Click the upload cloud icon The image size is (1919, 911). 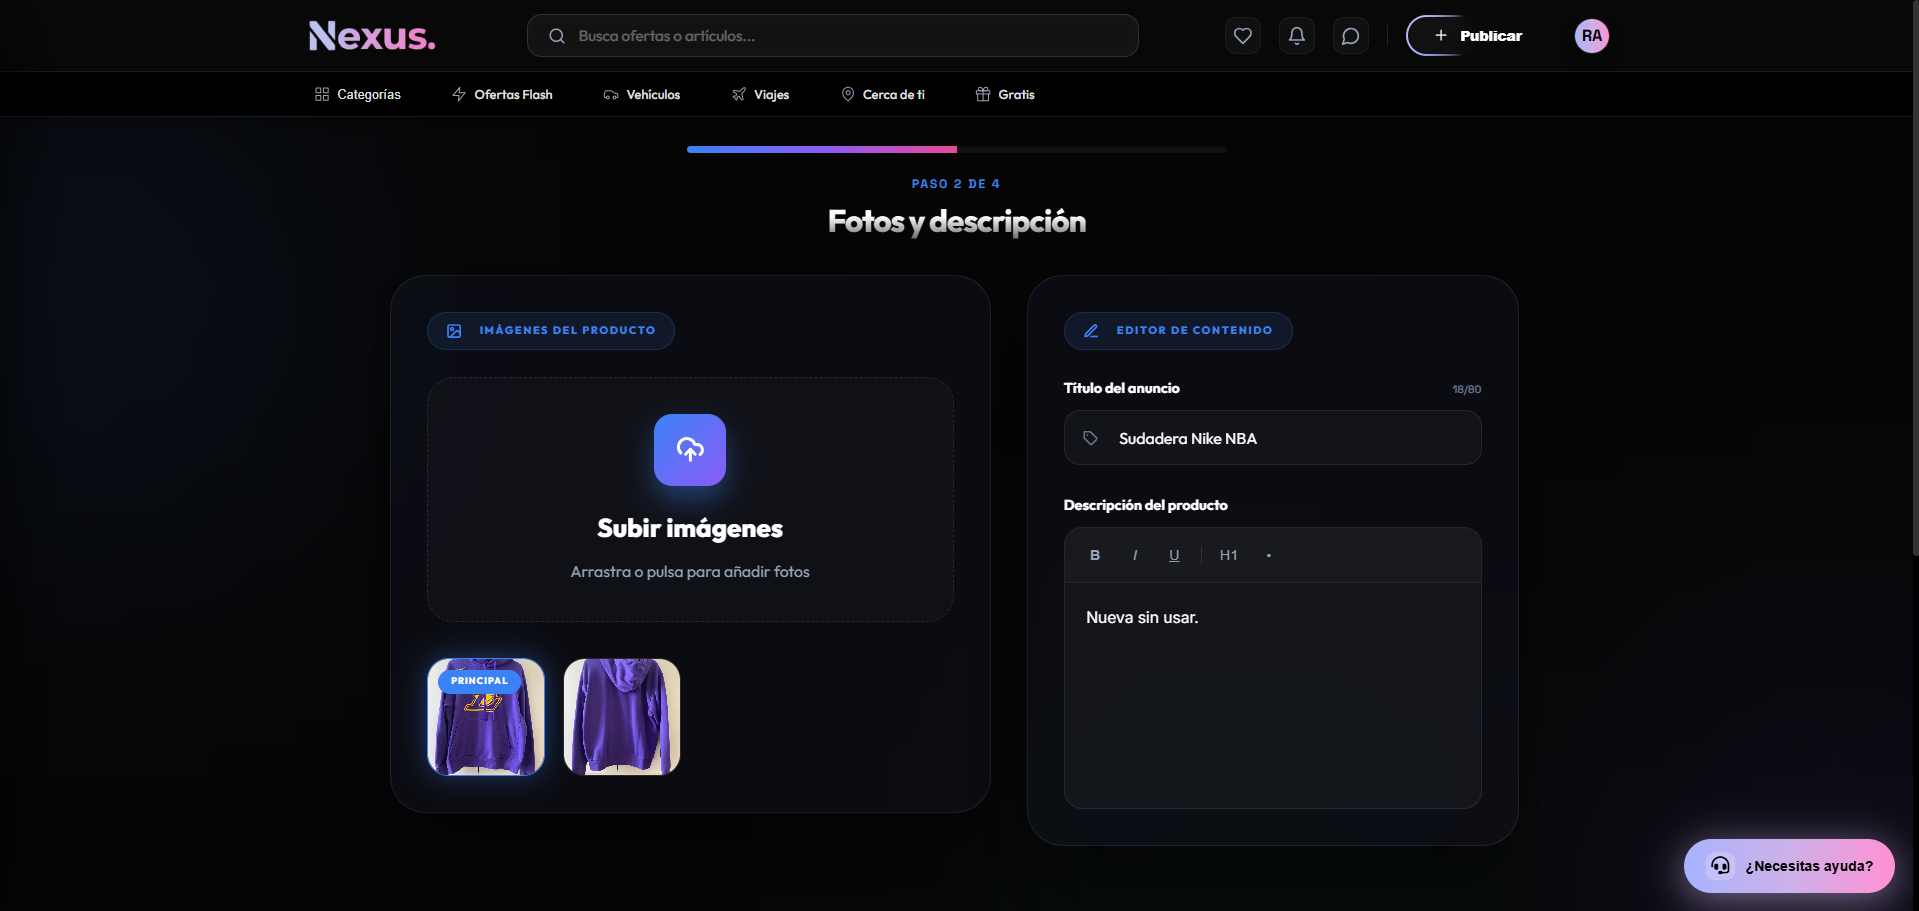(x=690, y=450)
